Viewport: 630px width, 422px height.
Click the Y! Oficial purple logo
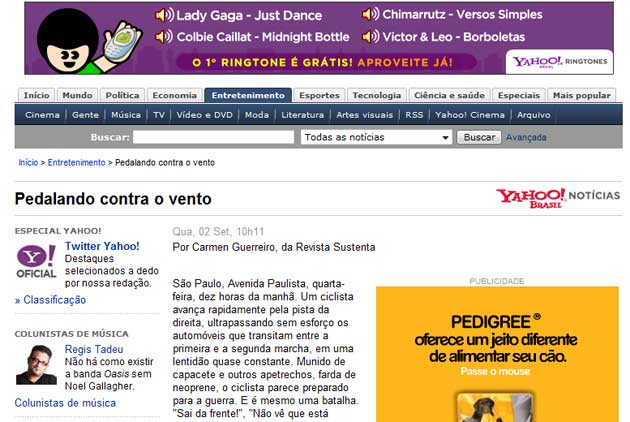point(36,261)
